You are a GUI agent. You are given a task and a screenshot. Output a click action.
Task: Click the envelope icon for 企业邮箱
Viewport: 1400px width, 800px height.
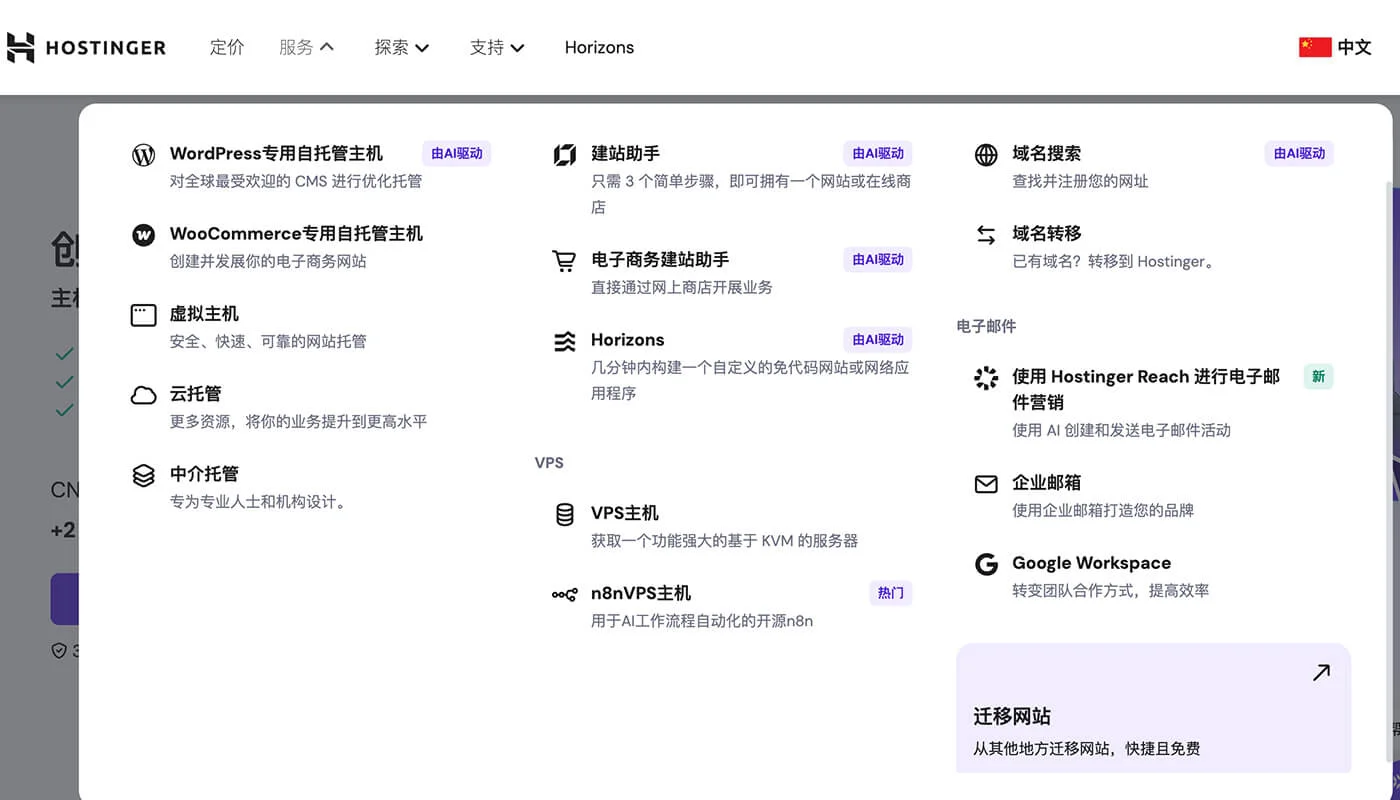tap(986, 484)
